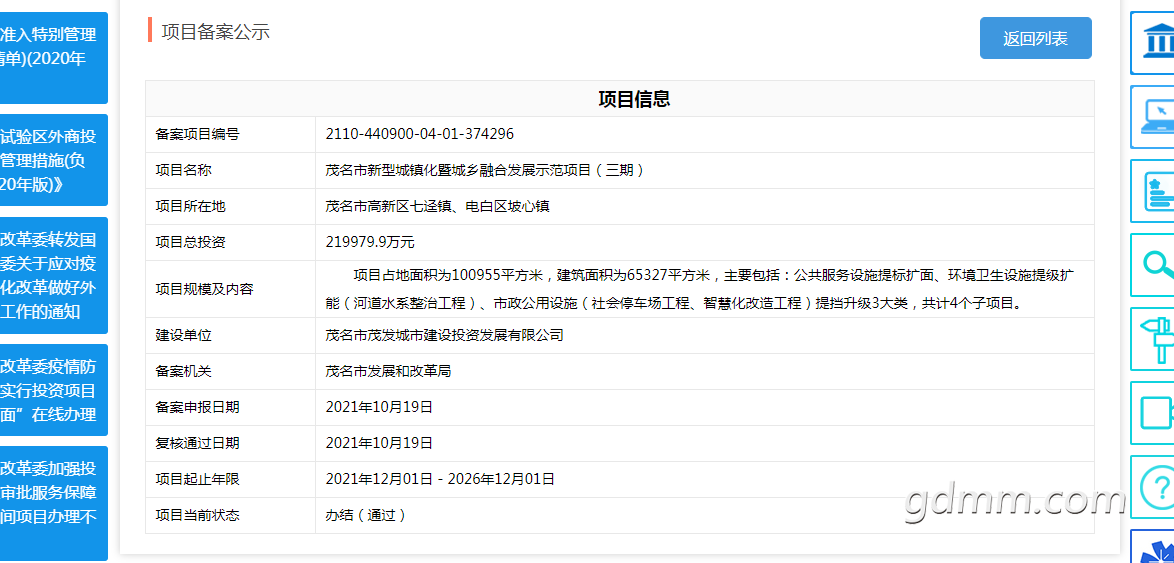This screenshot has height=563, width=1174.
Task: Click the status value 办结（通过）
Action: [x=365, y=515]
